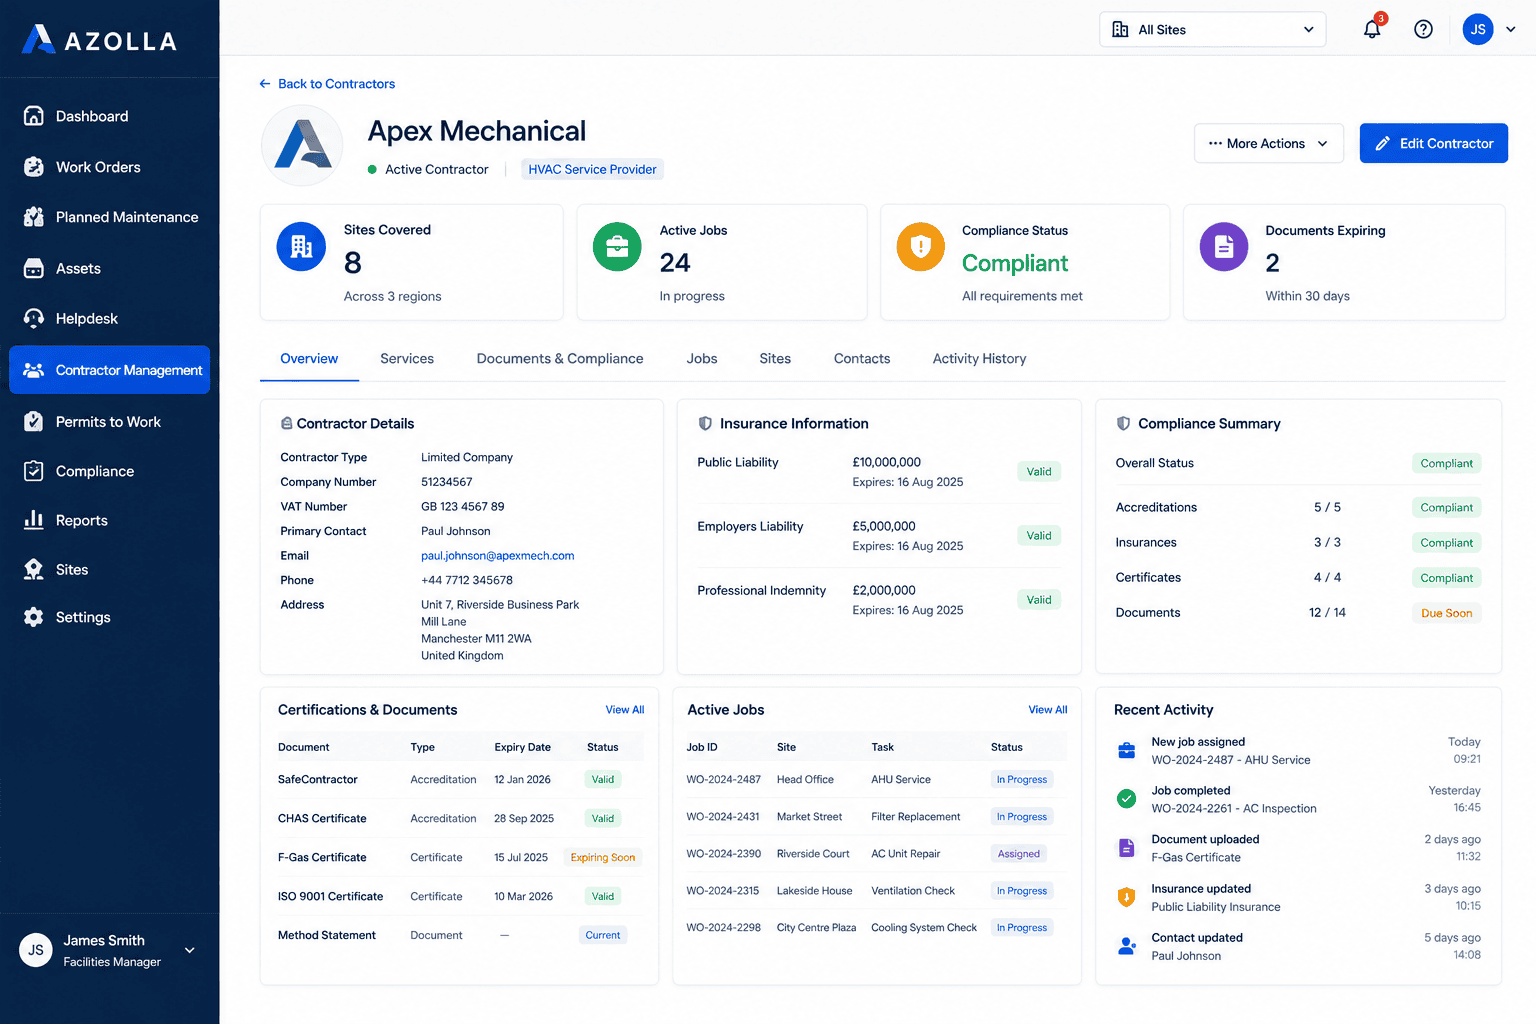Click the Compliance Status shield icon
1536x1024 pixels.
921,247
